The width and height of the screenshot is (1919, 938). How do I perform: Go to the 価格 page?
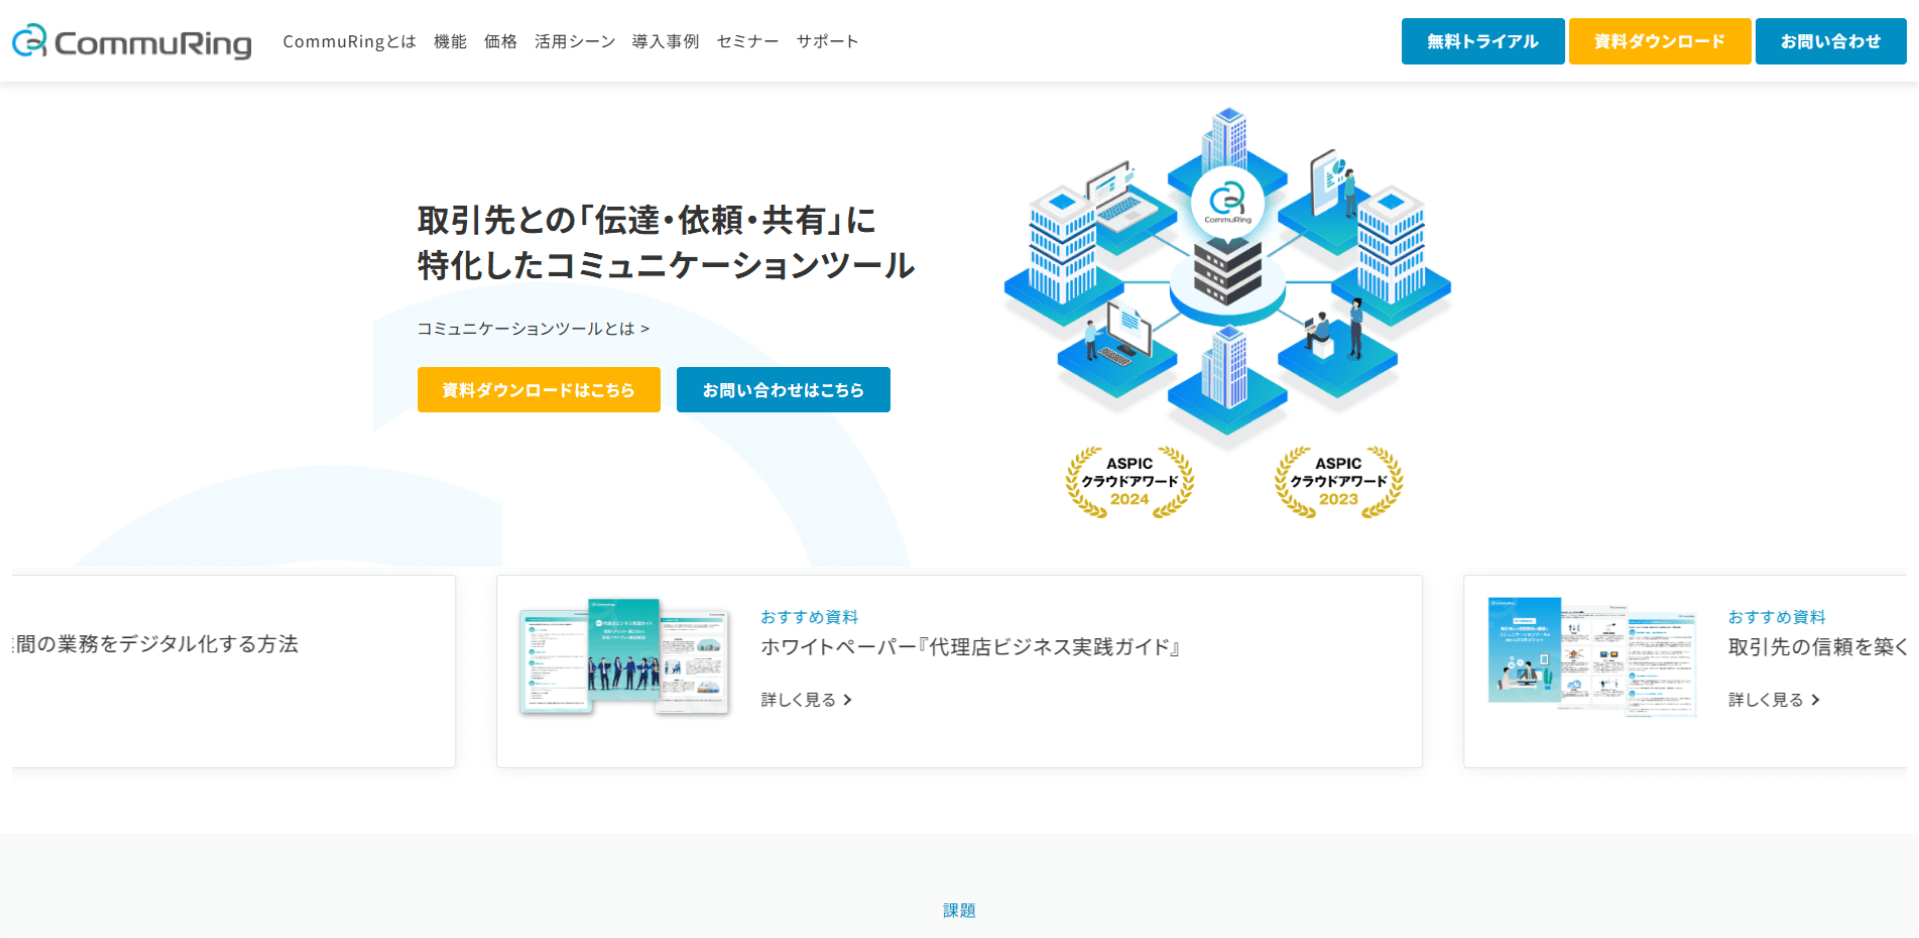500,41
